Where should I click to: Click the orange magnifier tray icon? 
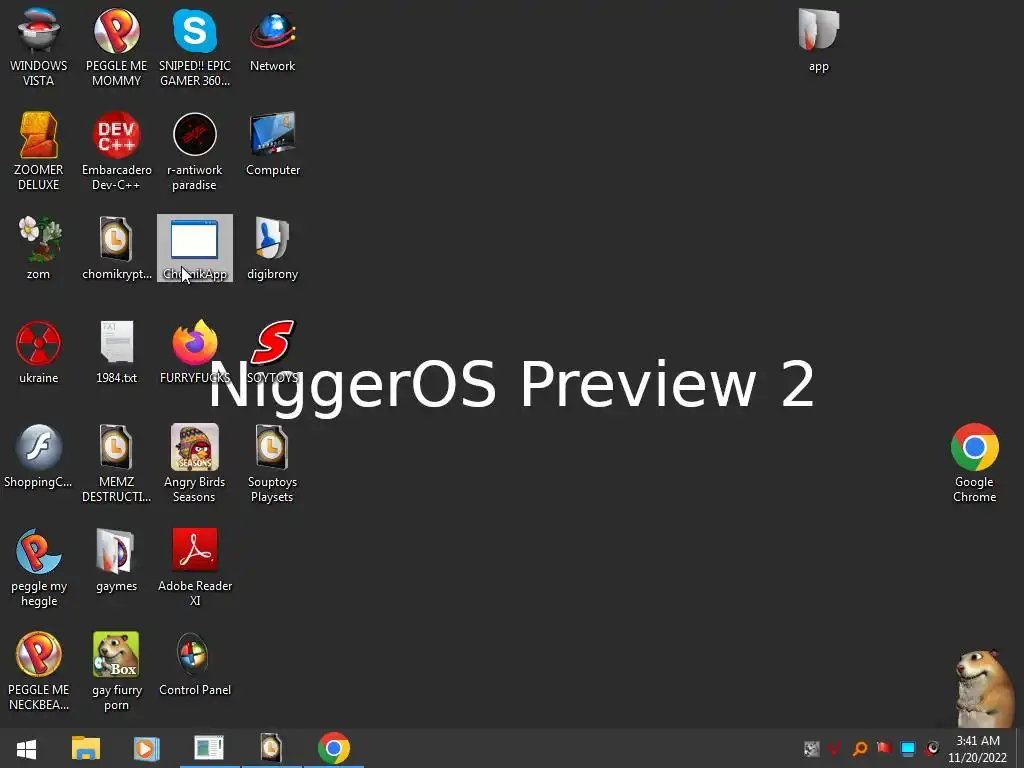[860, 749]
